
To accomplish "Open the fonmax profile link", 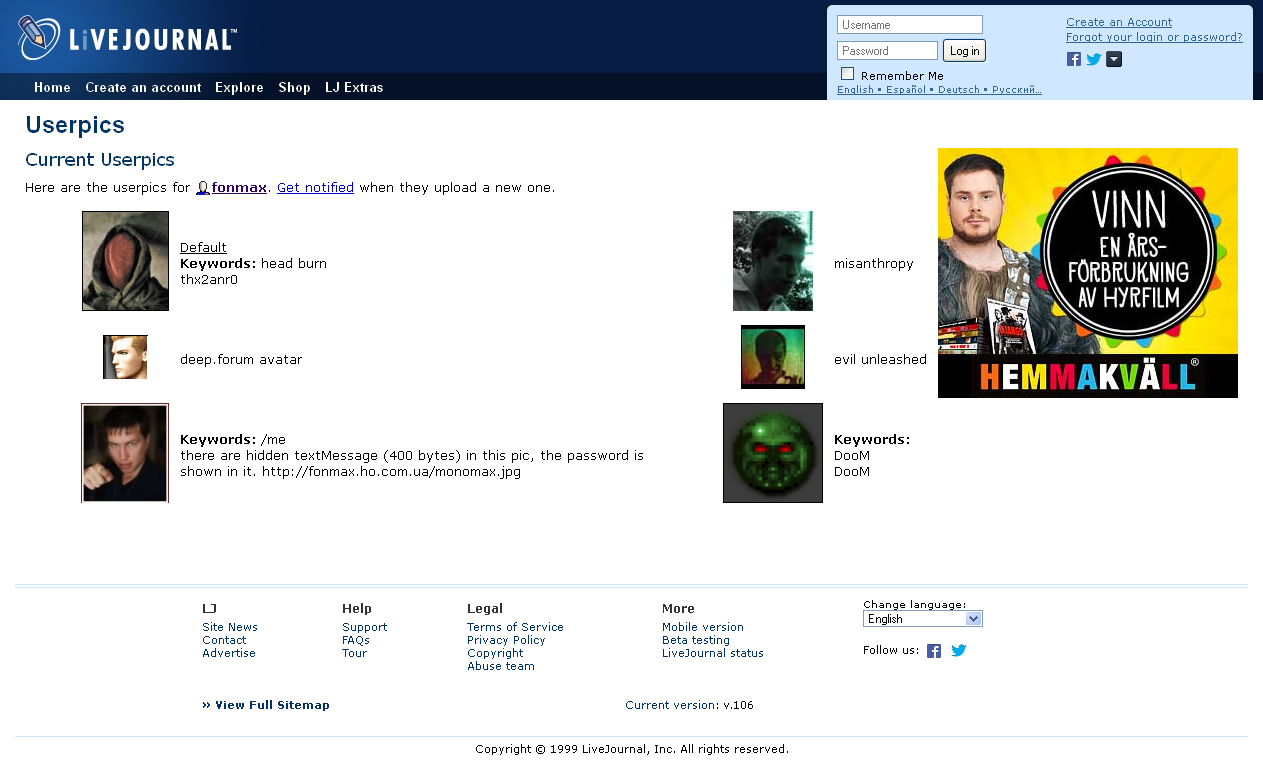I will [239, 187].
